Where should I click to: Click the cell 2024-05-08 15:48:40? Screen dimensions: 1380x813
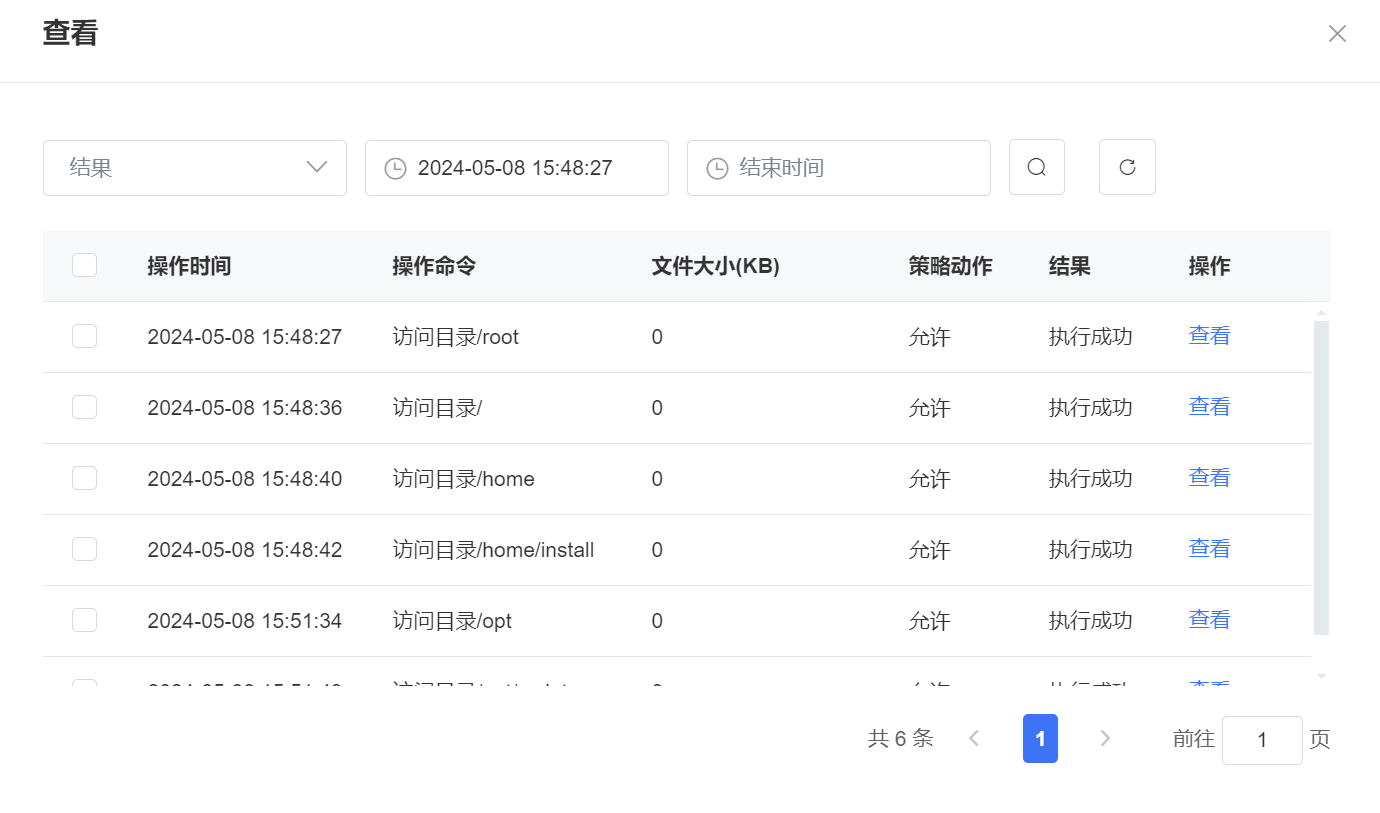245,479
